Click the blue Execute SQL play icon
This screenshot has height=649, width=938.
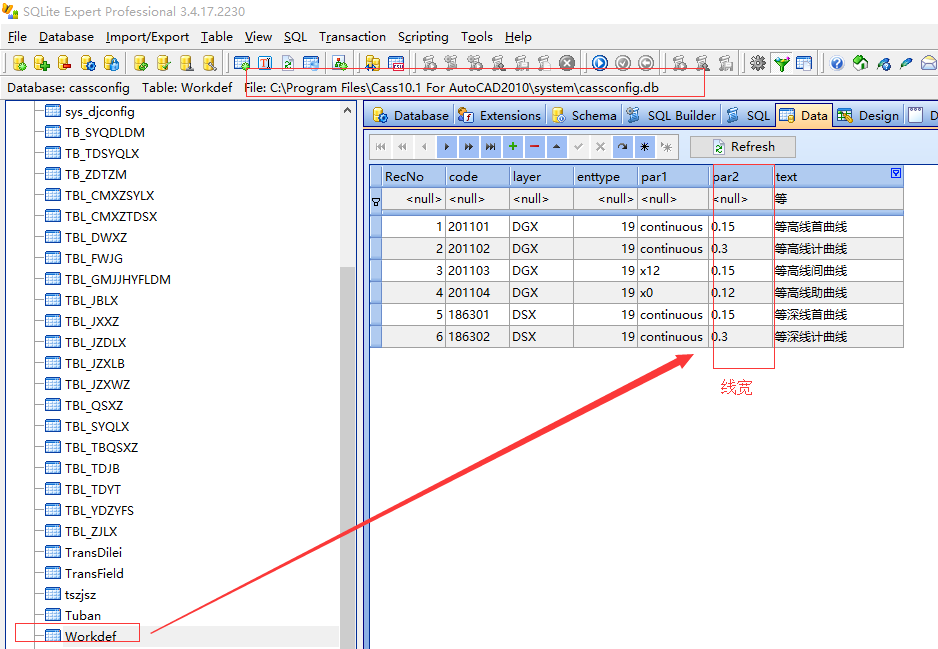(x=599, y=63)
